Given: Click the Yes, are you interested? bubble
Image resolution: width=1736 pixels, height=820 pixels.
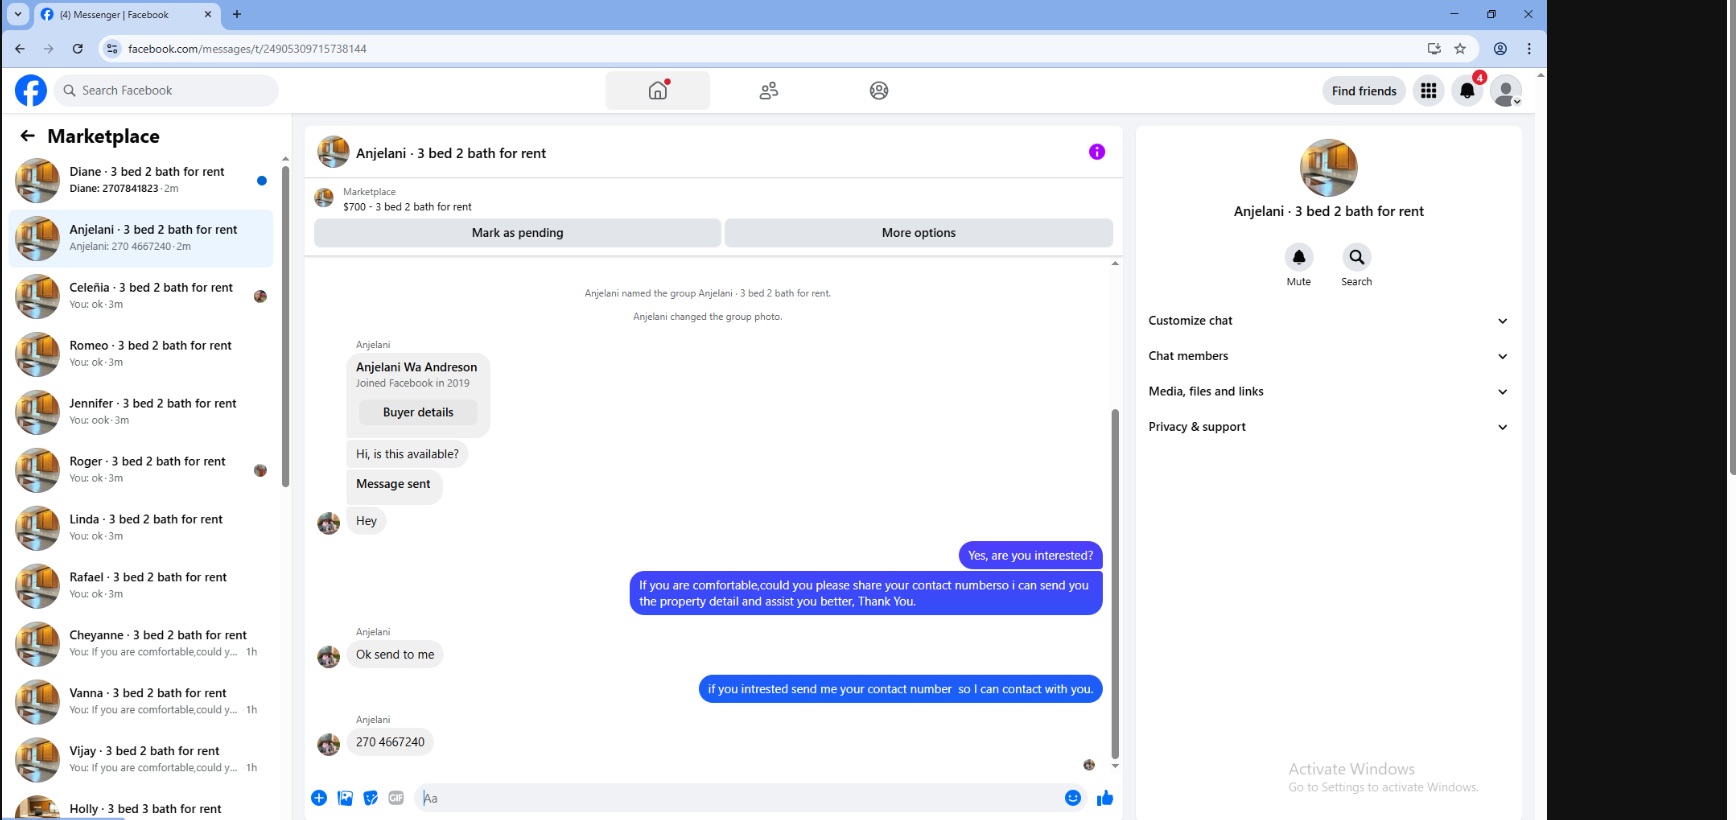Looking at the screenshot, I should [x=1030, y=556].
